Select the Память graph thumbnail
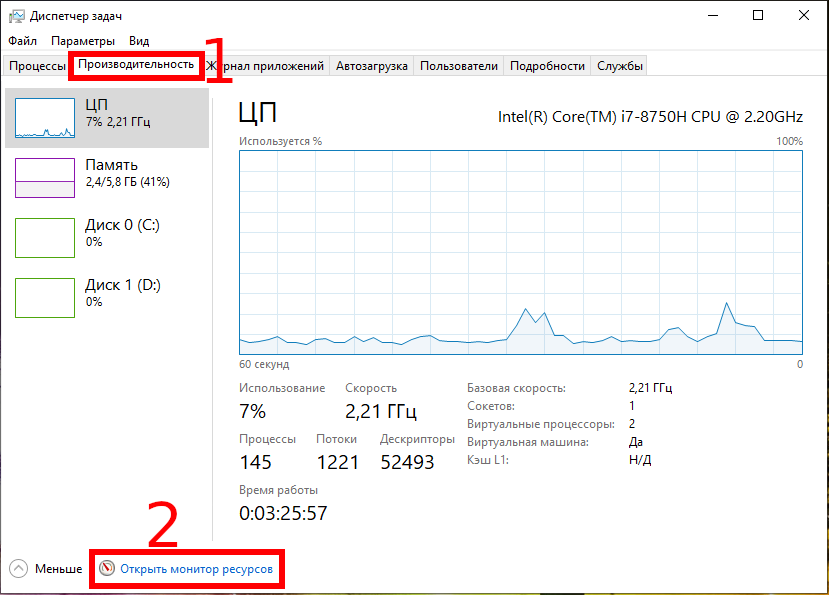This screenshot has height=595, width=829. (45, 178)
